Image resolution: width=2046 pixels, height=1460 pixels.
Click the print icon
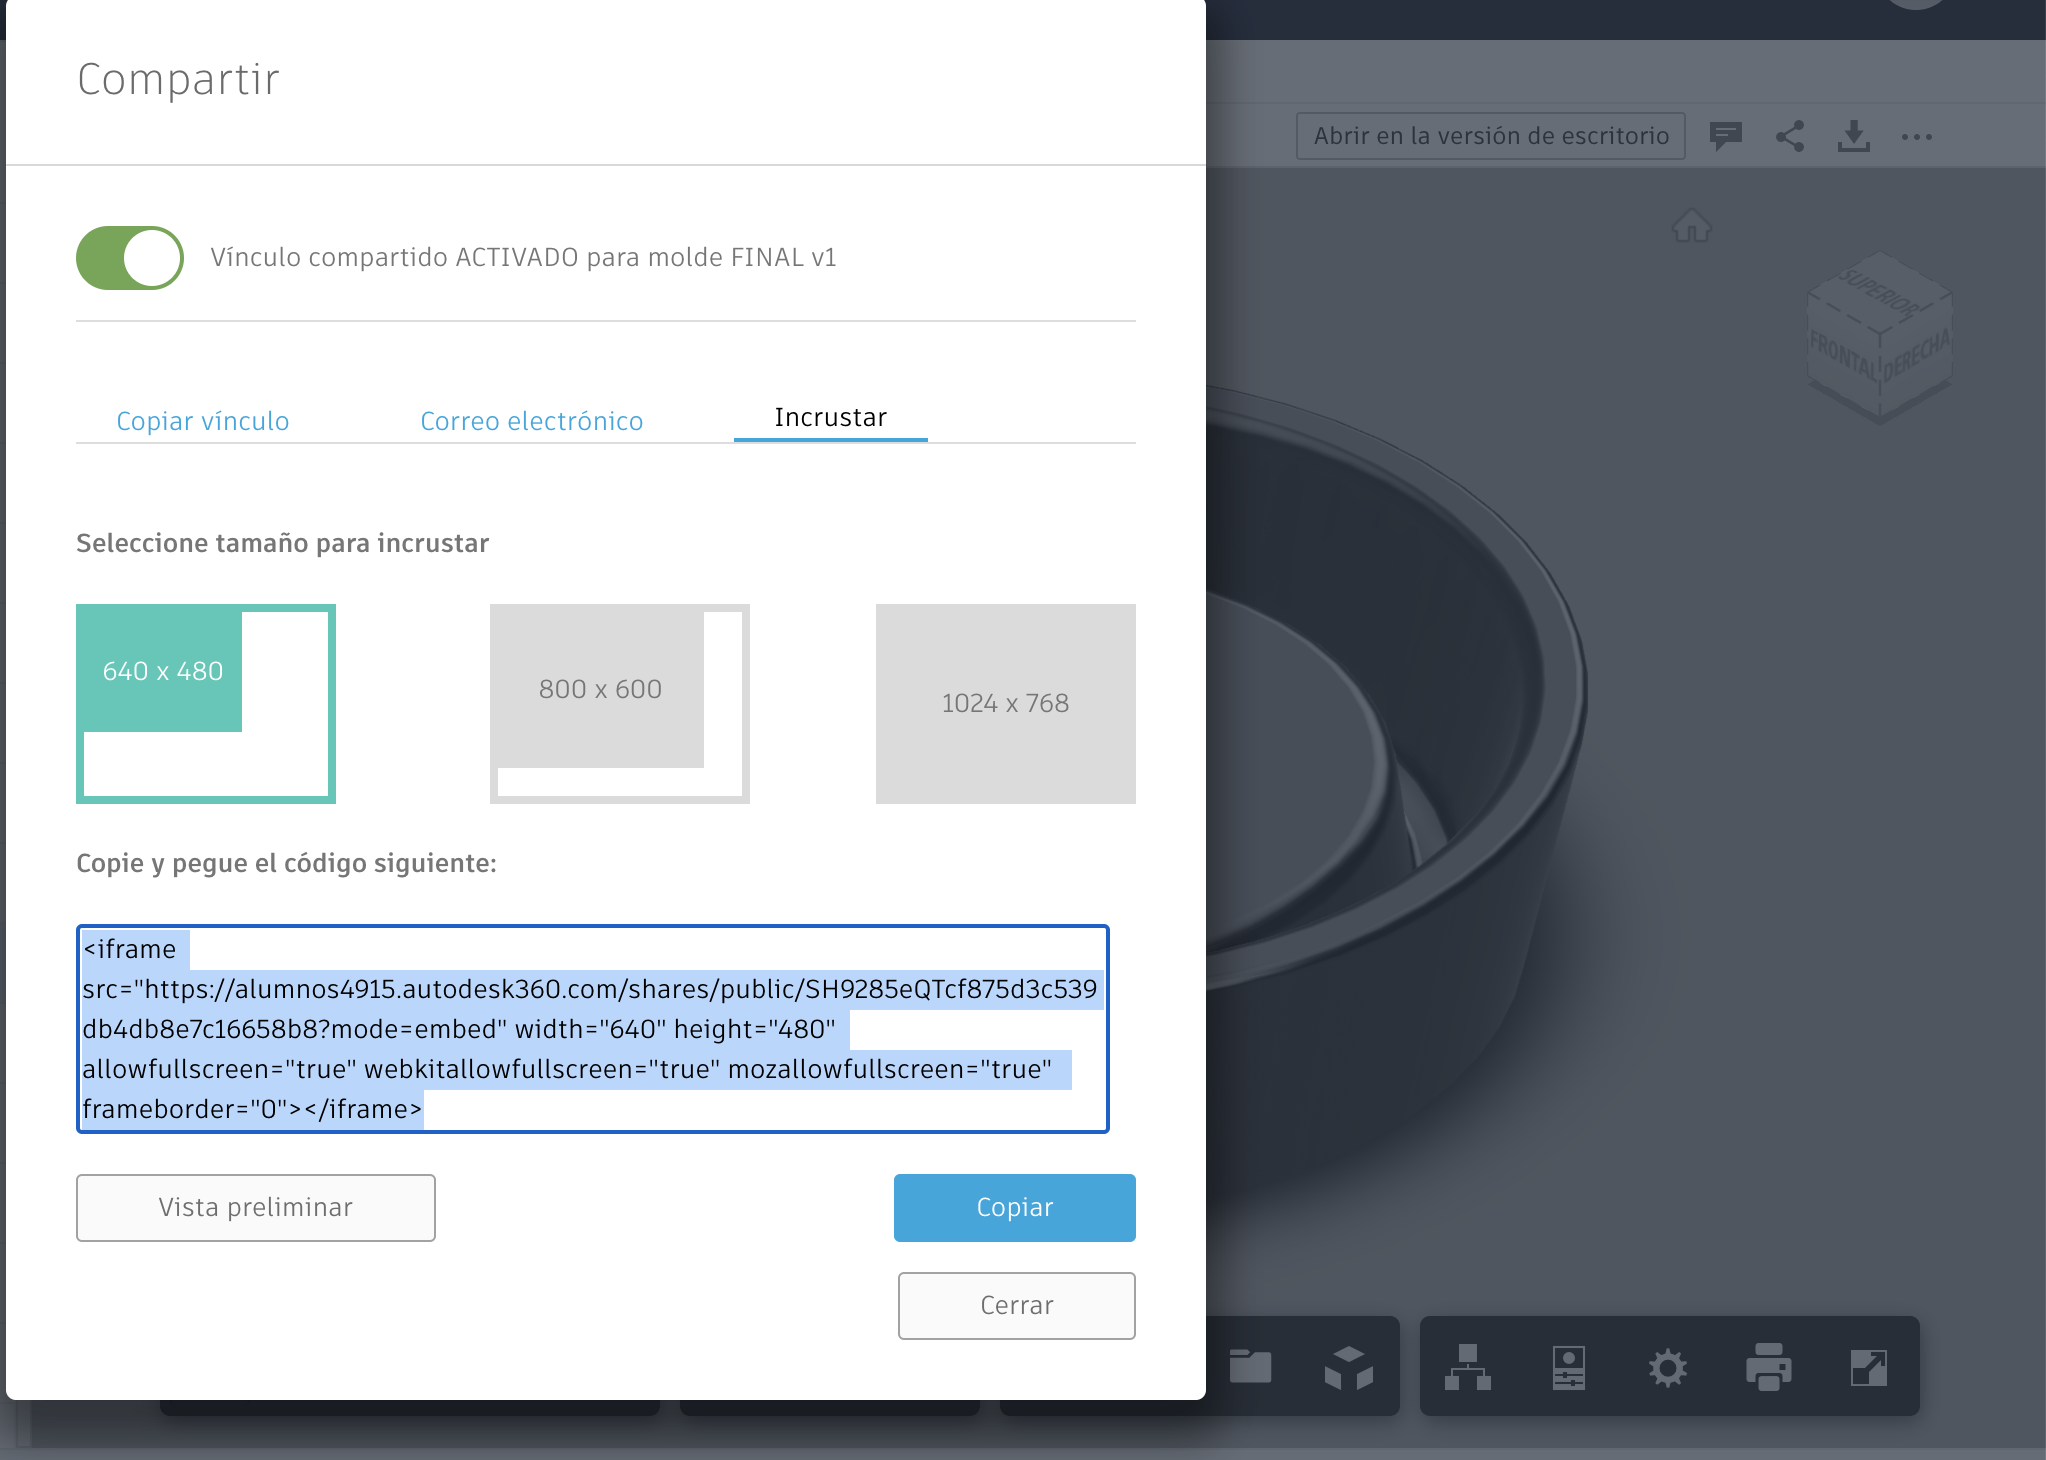1768,1367
